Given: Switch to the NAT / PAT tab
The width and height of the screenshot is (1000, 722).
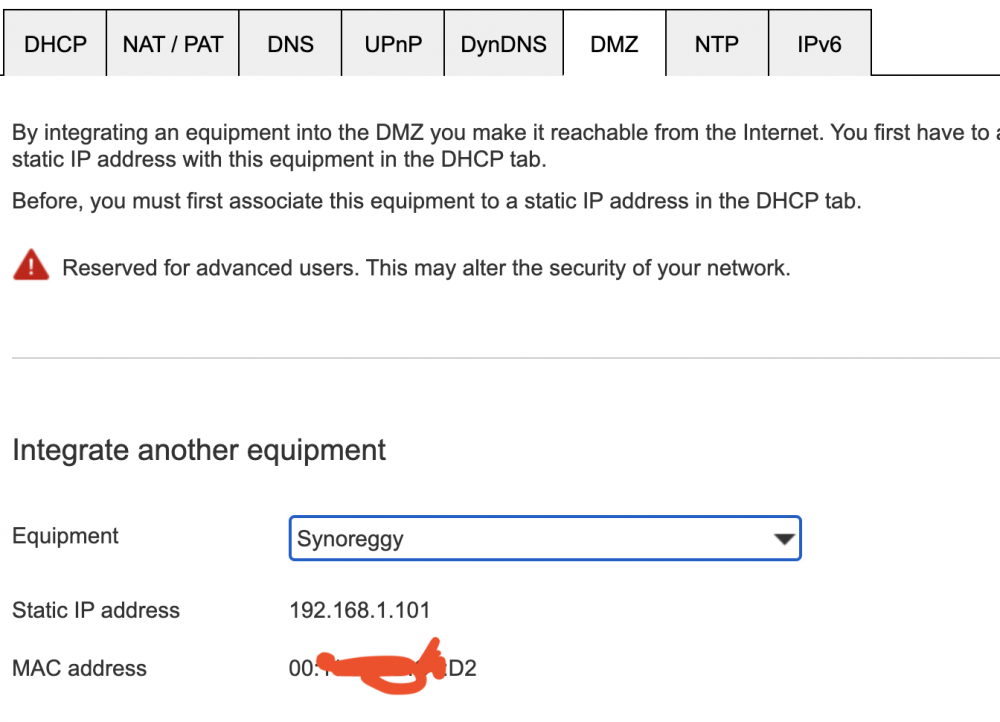Looking at the screenshot, I should 172,44.
